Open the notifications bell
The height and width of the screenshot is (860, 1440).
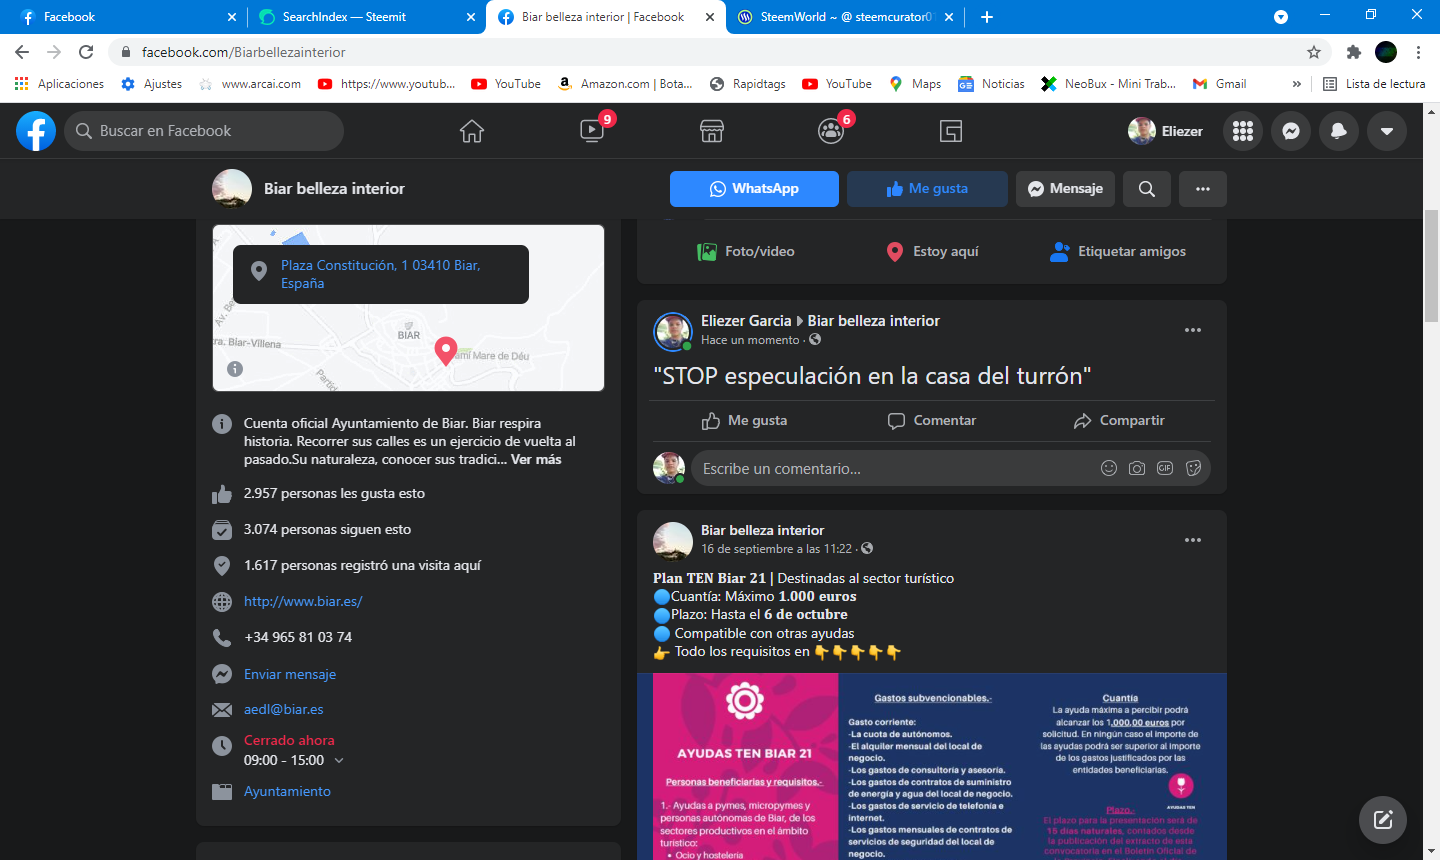[x=1339, y=131]
